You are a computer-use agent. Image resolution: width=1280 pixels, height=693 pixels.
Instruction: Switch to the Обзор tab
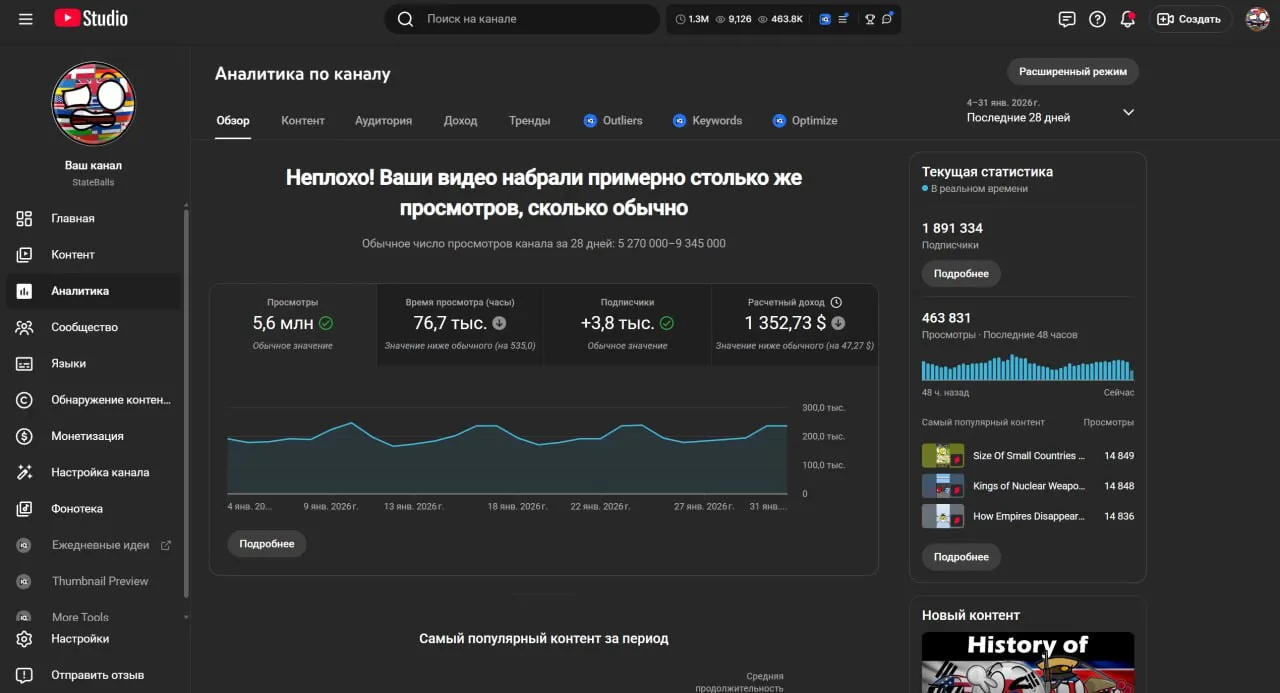click(233, 120)
